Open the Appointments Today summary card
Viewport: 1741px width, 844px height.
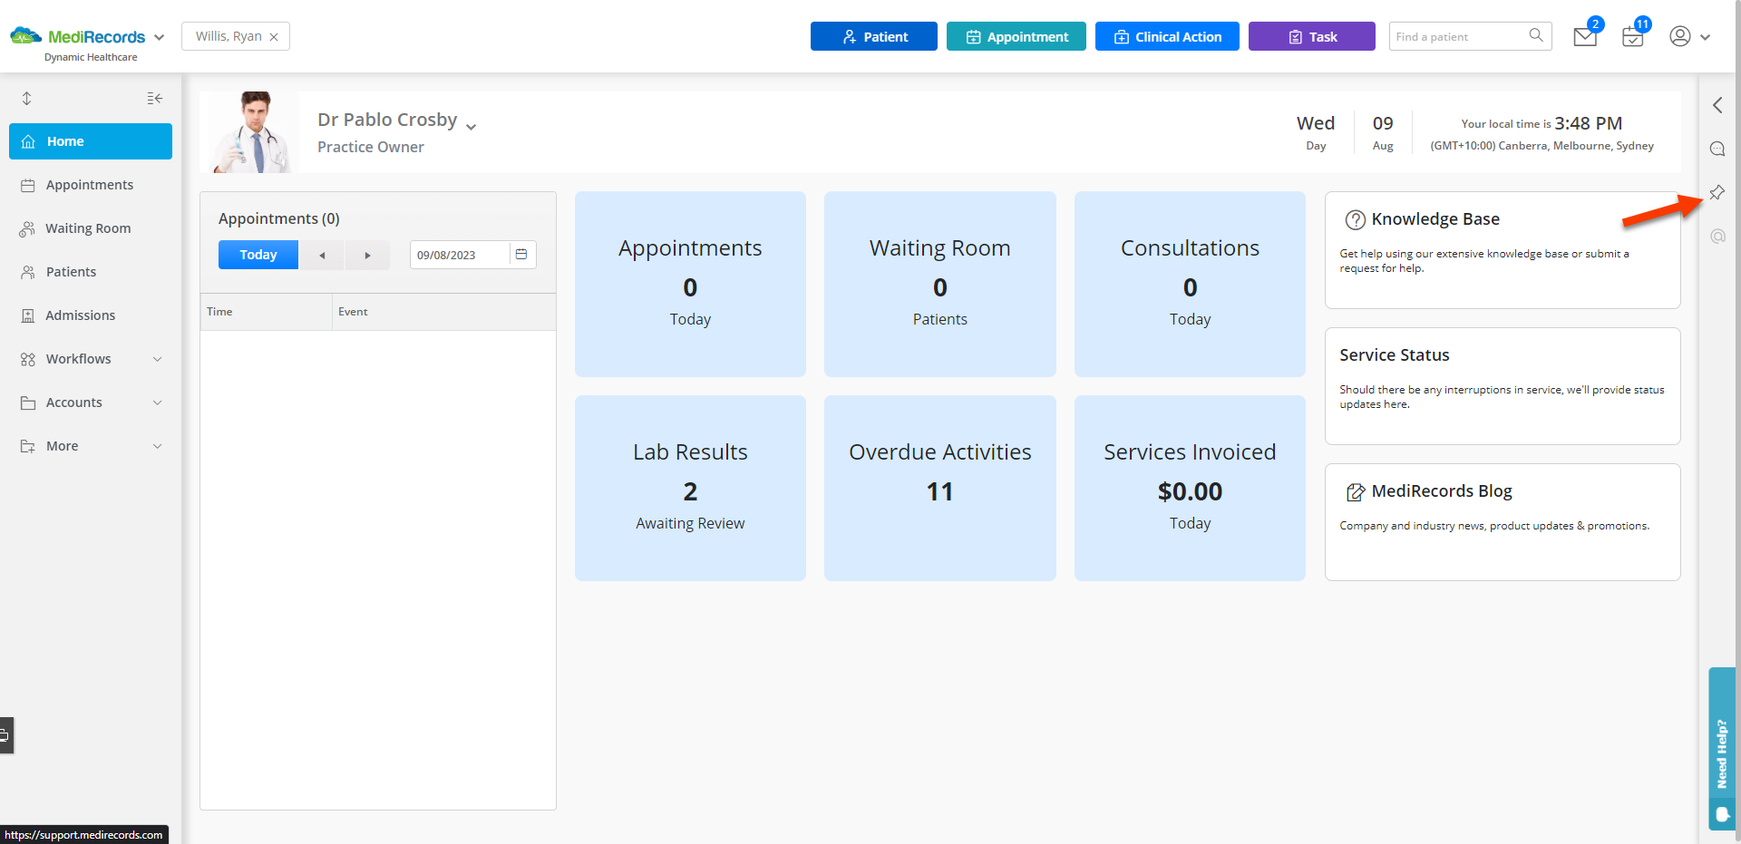tap(690, 284)
